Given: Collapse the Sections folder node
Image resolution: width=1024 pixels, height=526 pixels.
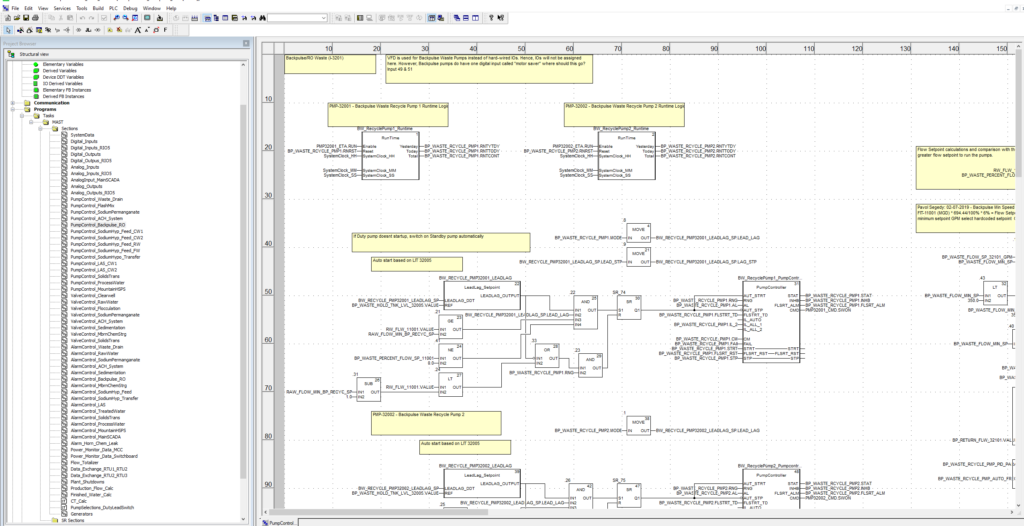Looking at the screenshot, I should [x=39, y=129].
